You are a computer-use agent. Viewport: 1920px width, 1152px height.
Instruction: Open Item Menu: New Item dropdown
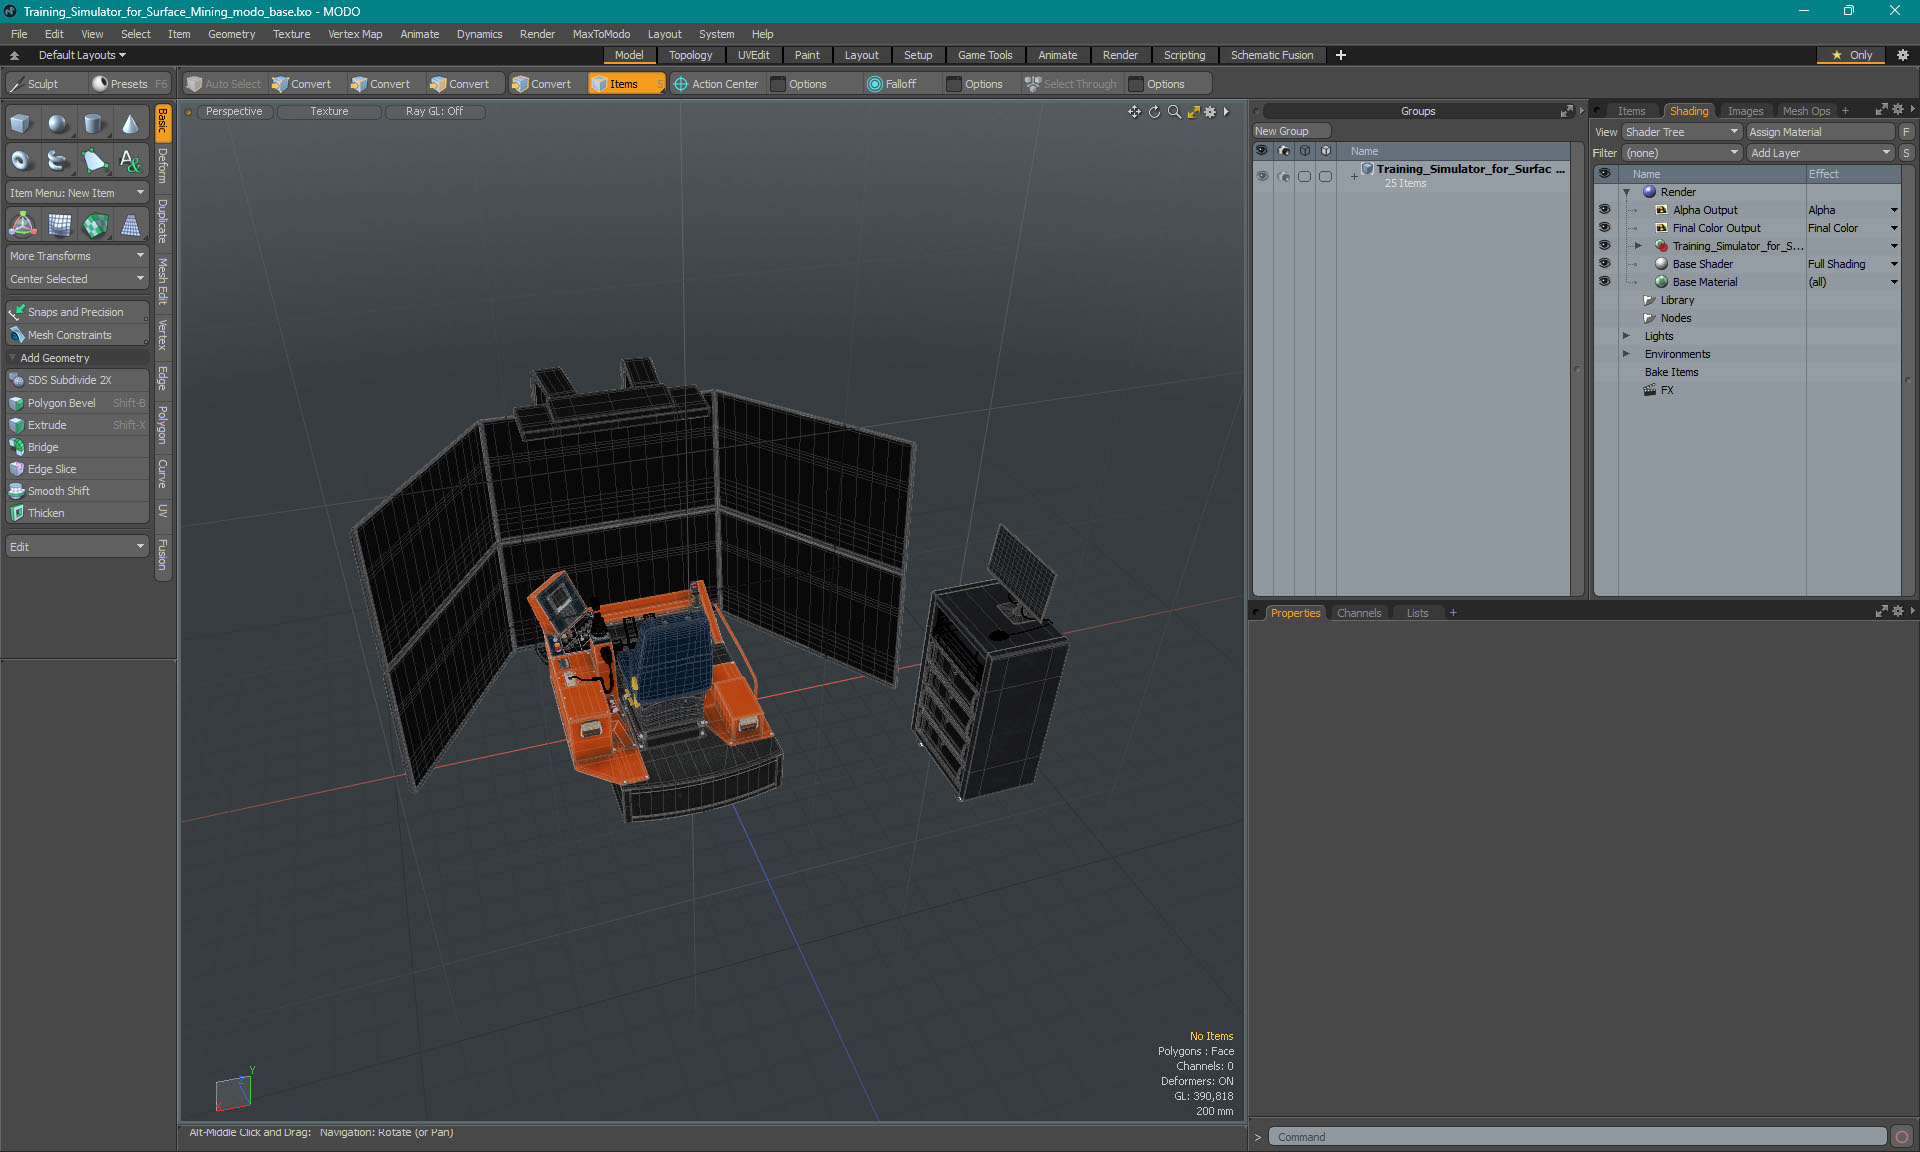(77, 193)
